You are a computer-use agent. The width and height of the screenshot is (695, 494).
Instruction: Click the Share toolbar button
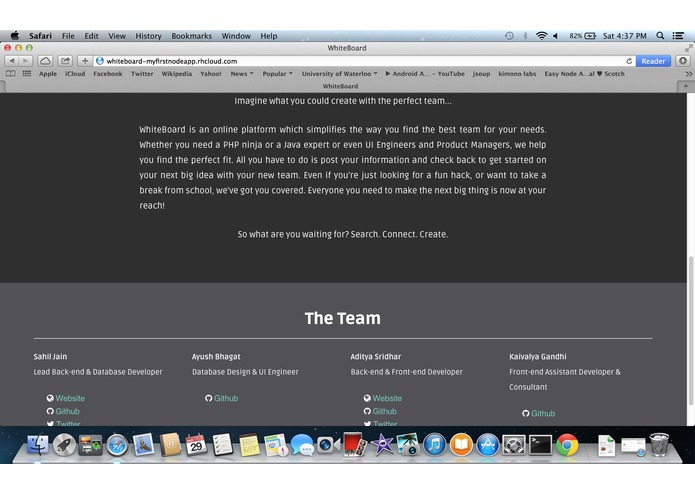coord(65,61)
